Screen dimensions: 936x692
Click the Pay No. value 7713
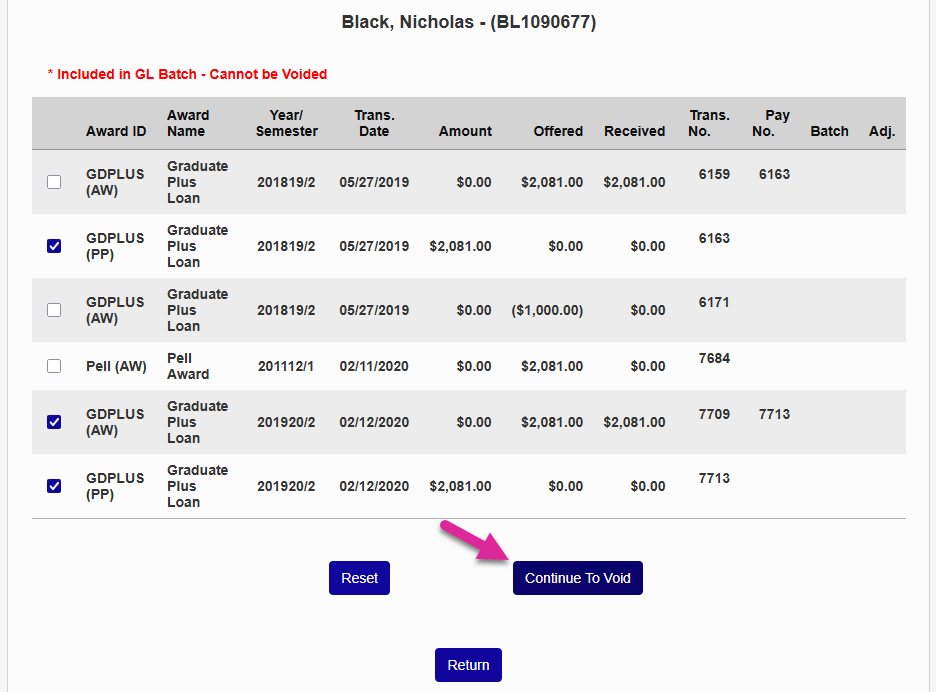point(774,414)
